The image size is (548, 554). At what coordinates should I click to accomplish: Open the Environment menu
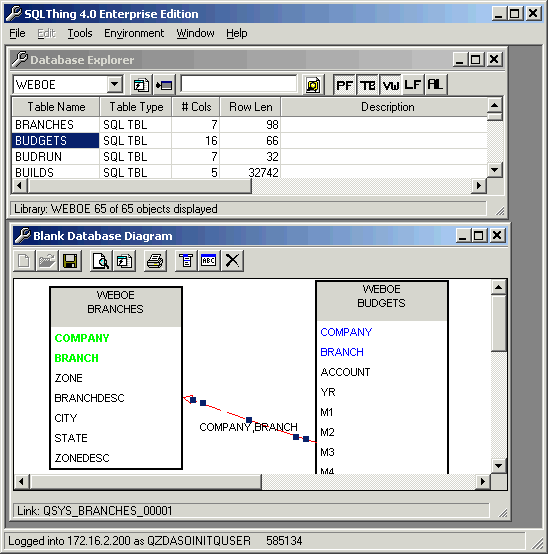[x=134, y=33]
